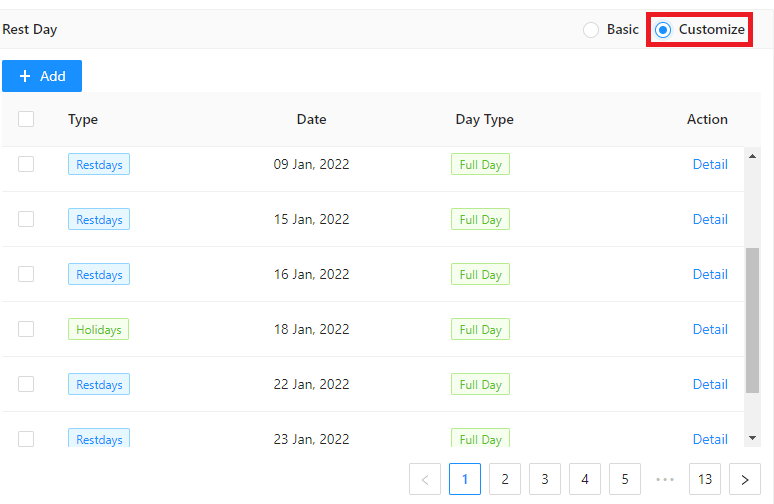Open Detail for 18 Jan, 2022 holiday
774x504 pixels.
point(710,329)
